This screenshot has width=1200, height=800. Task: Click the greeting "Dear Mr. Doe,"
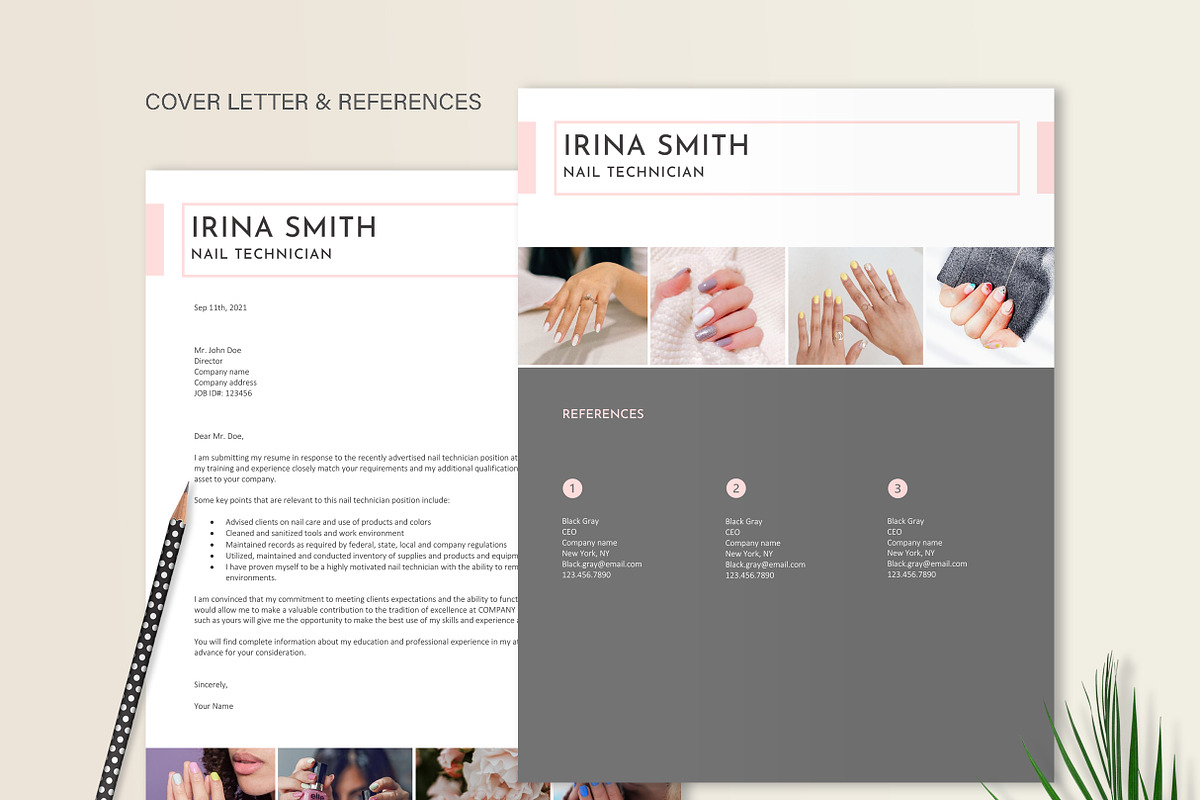(x=218, y=436)
